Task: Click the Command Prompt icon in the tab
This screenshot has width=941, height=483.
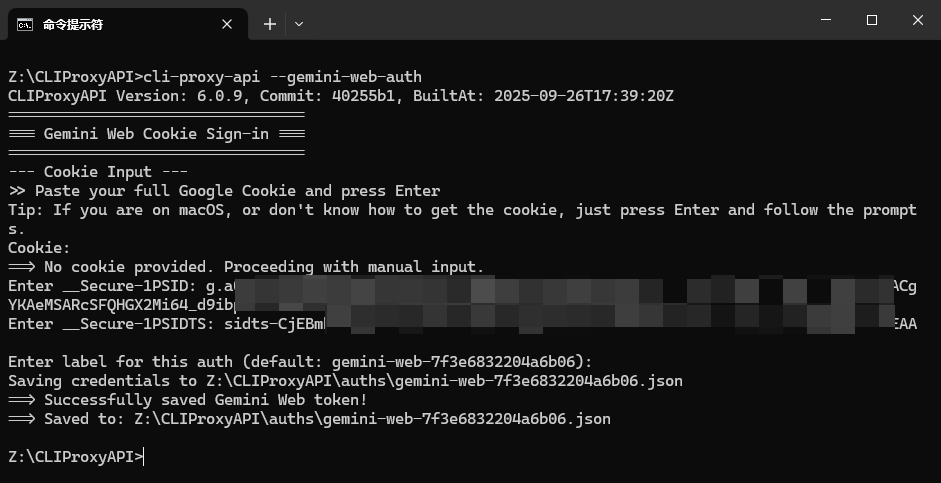Action: 25,24
